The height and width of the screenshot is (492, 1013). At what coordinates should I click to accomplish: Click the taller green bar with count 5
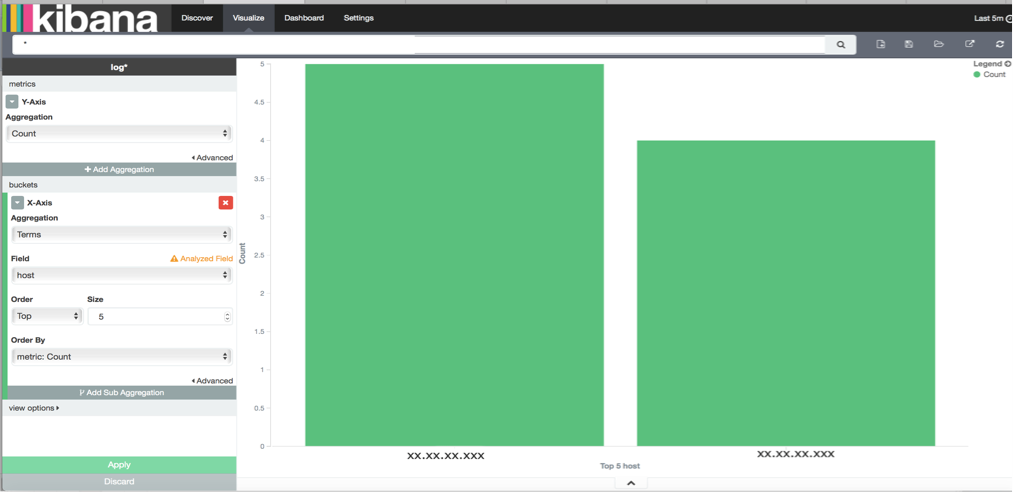(454, 255)
